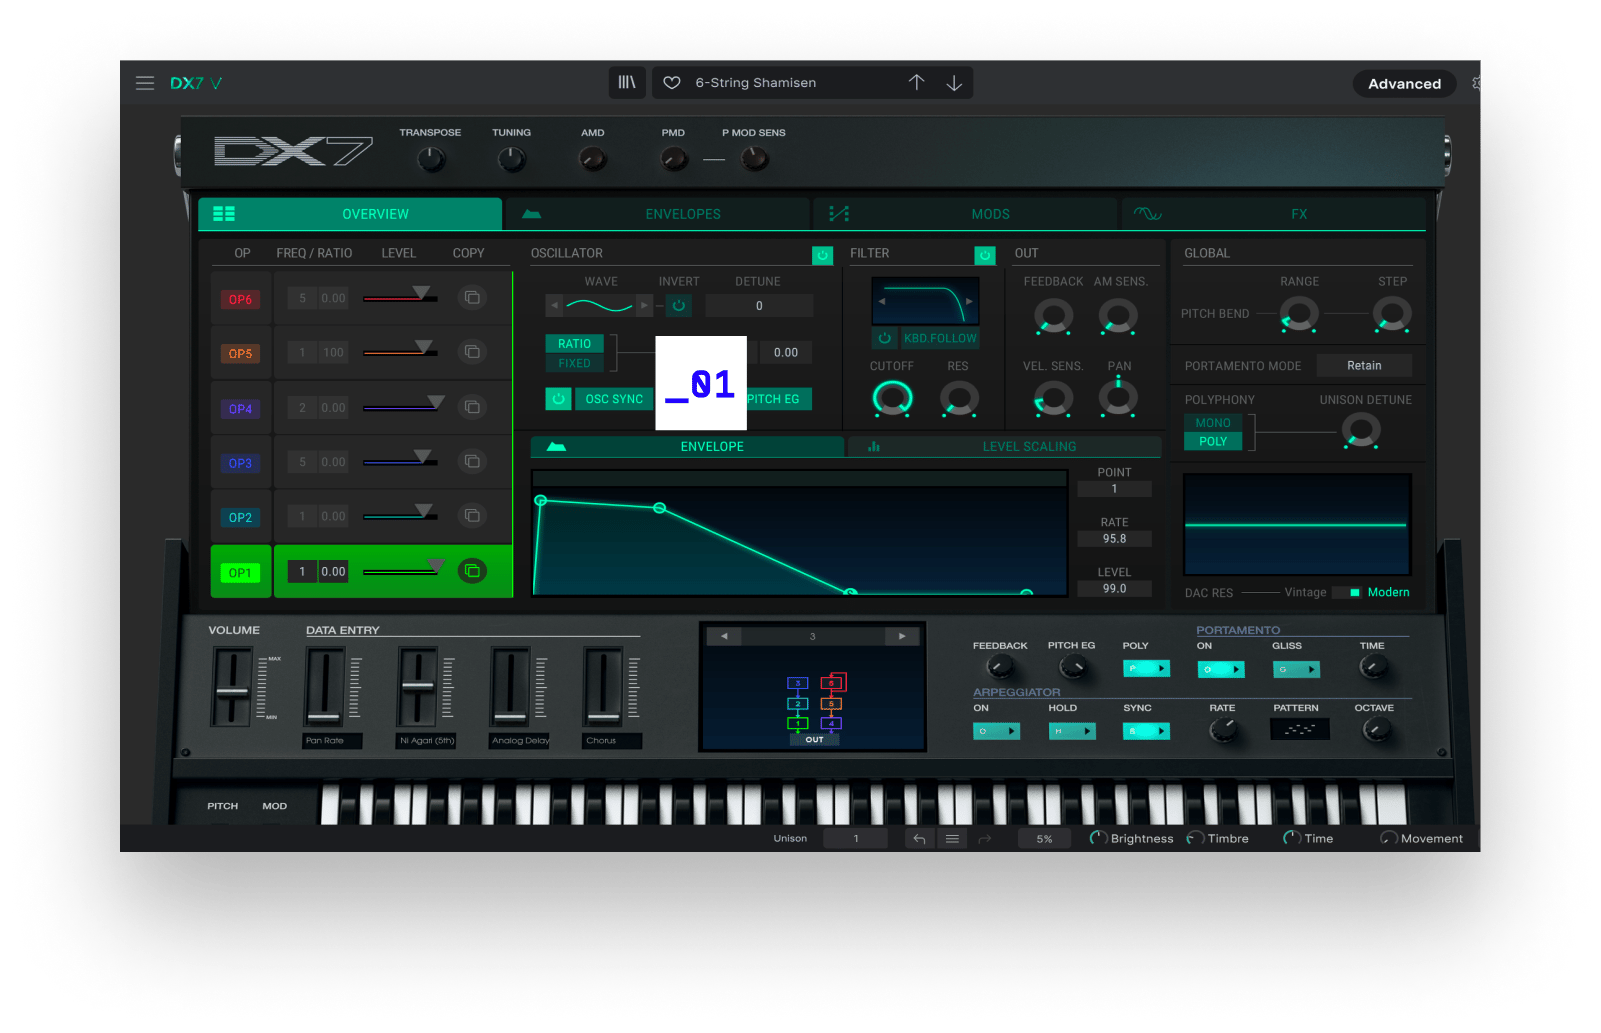Viewport: 1601px width, 1033px height.
Task: Open the Portamento Mode Retain dropdown
Action: point(1364,365)
